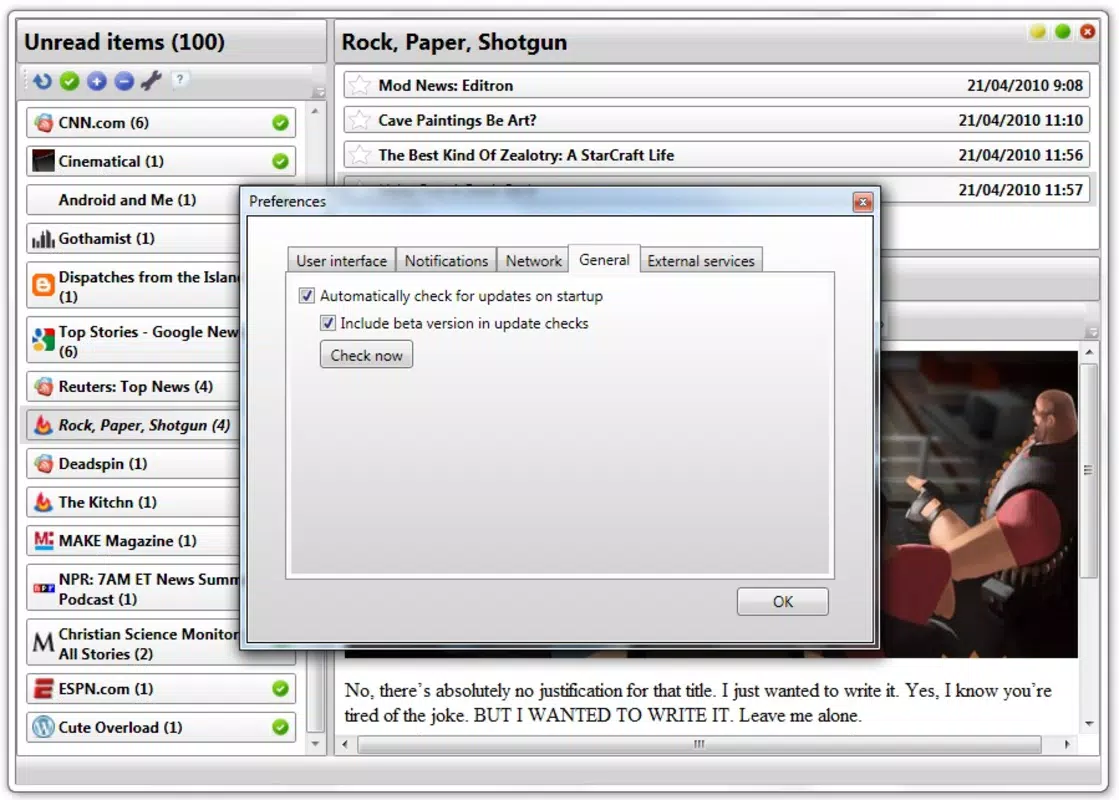Open article dated 21/04/2010 11:57
The height and width of the screenshot is (800, 1119).
point(985,190)
